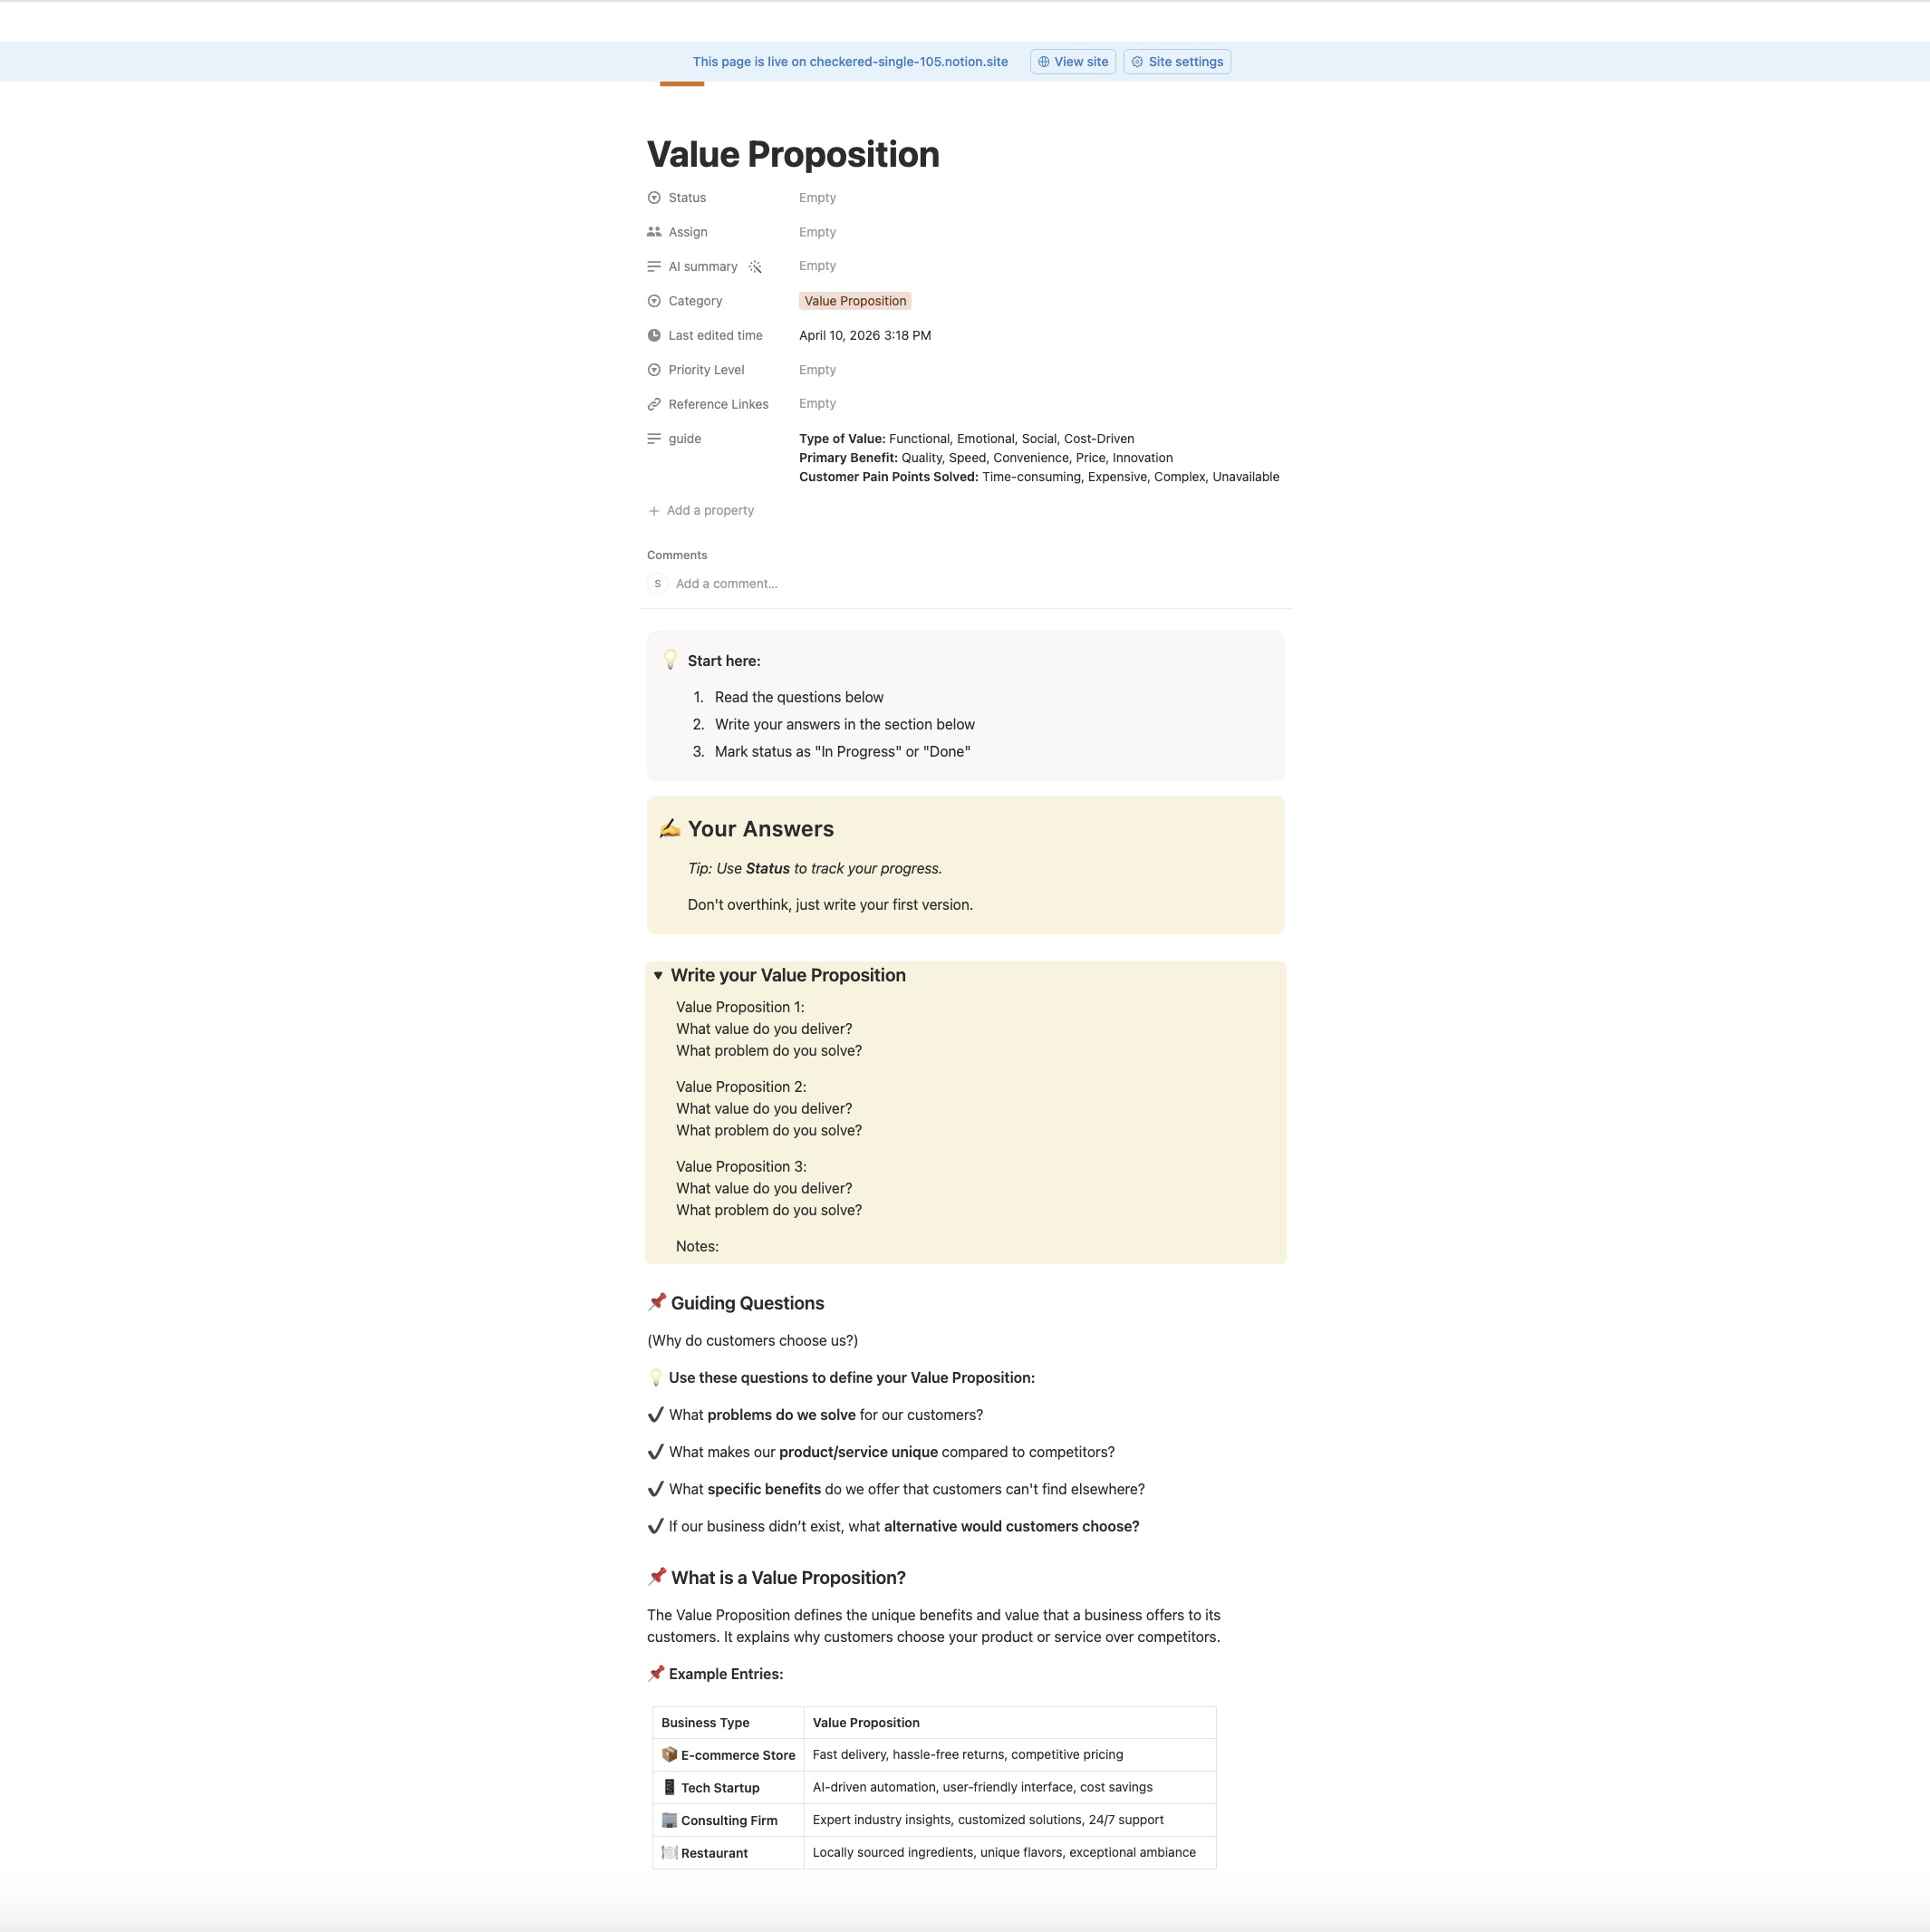Click the Category target icon
The image size is (1930, 1932).
click(654, 300)
